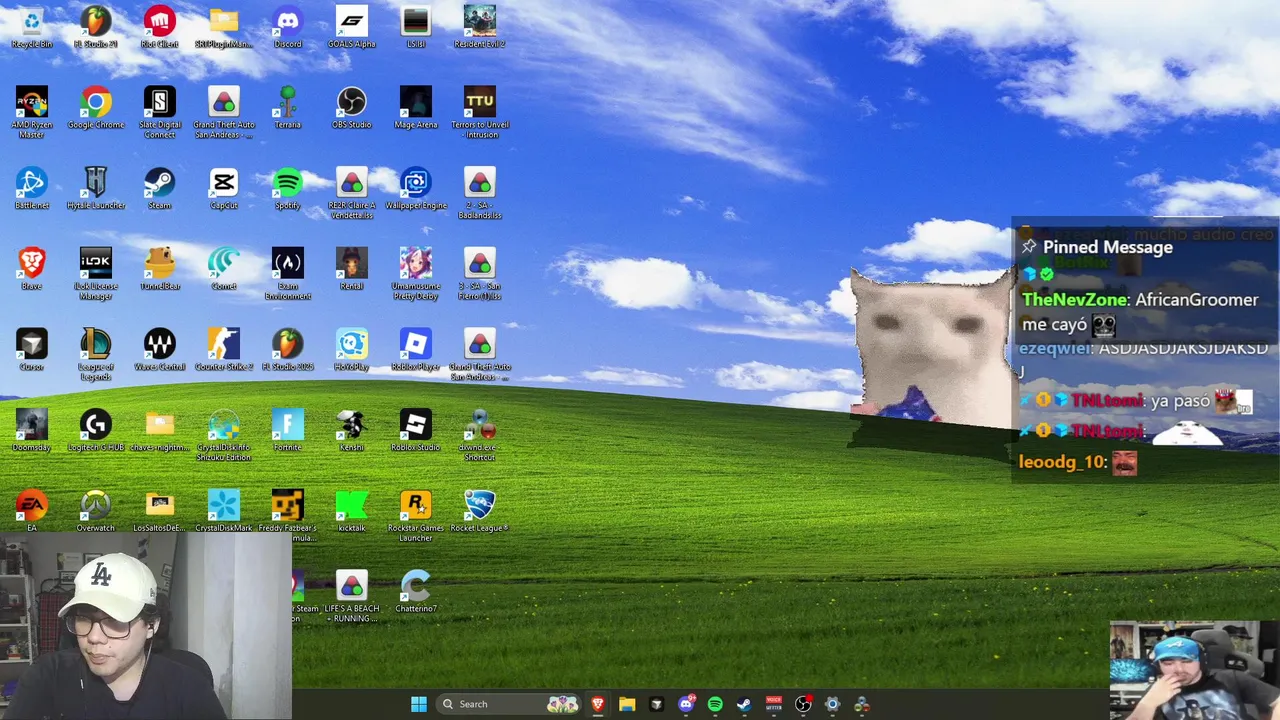Launch Roblox Player desktop shortcut

416,351
